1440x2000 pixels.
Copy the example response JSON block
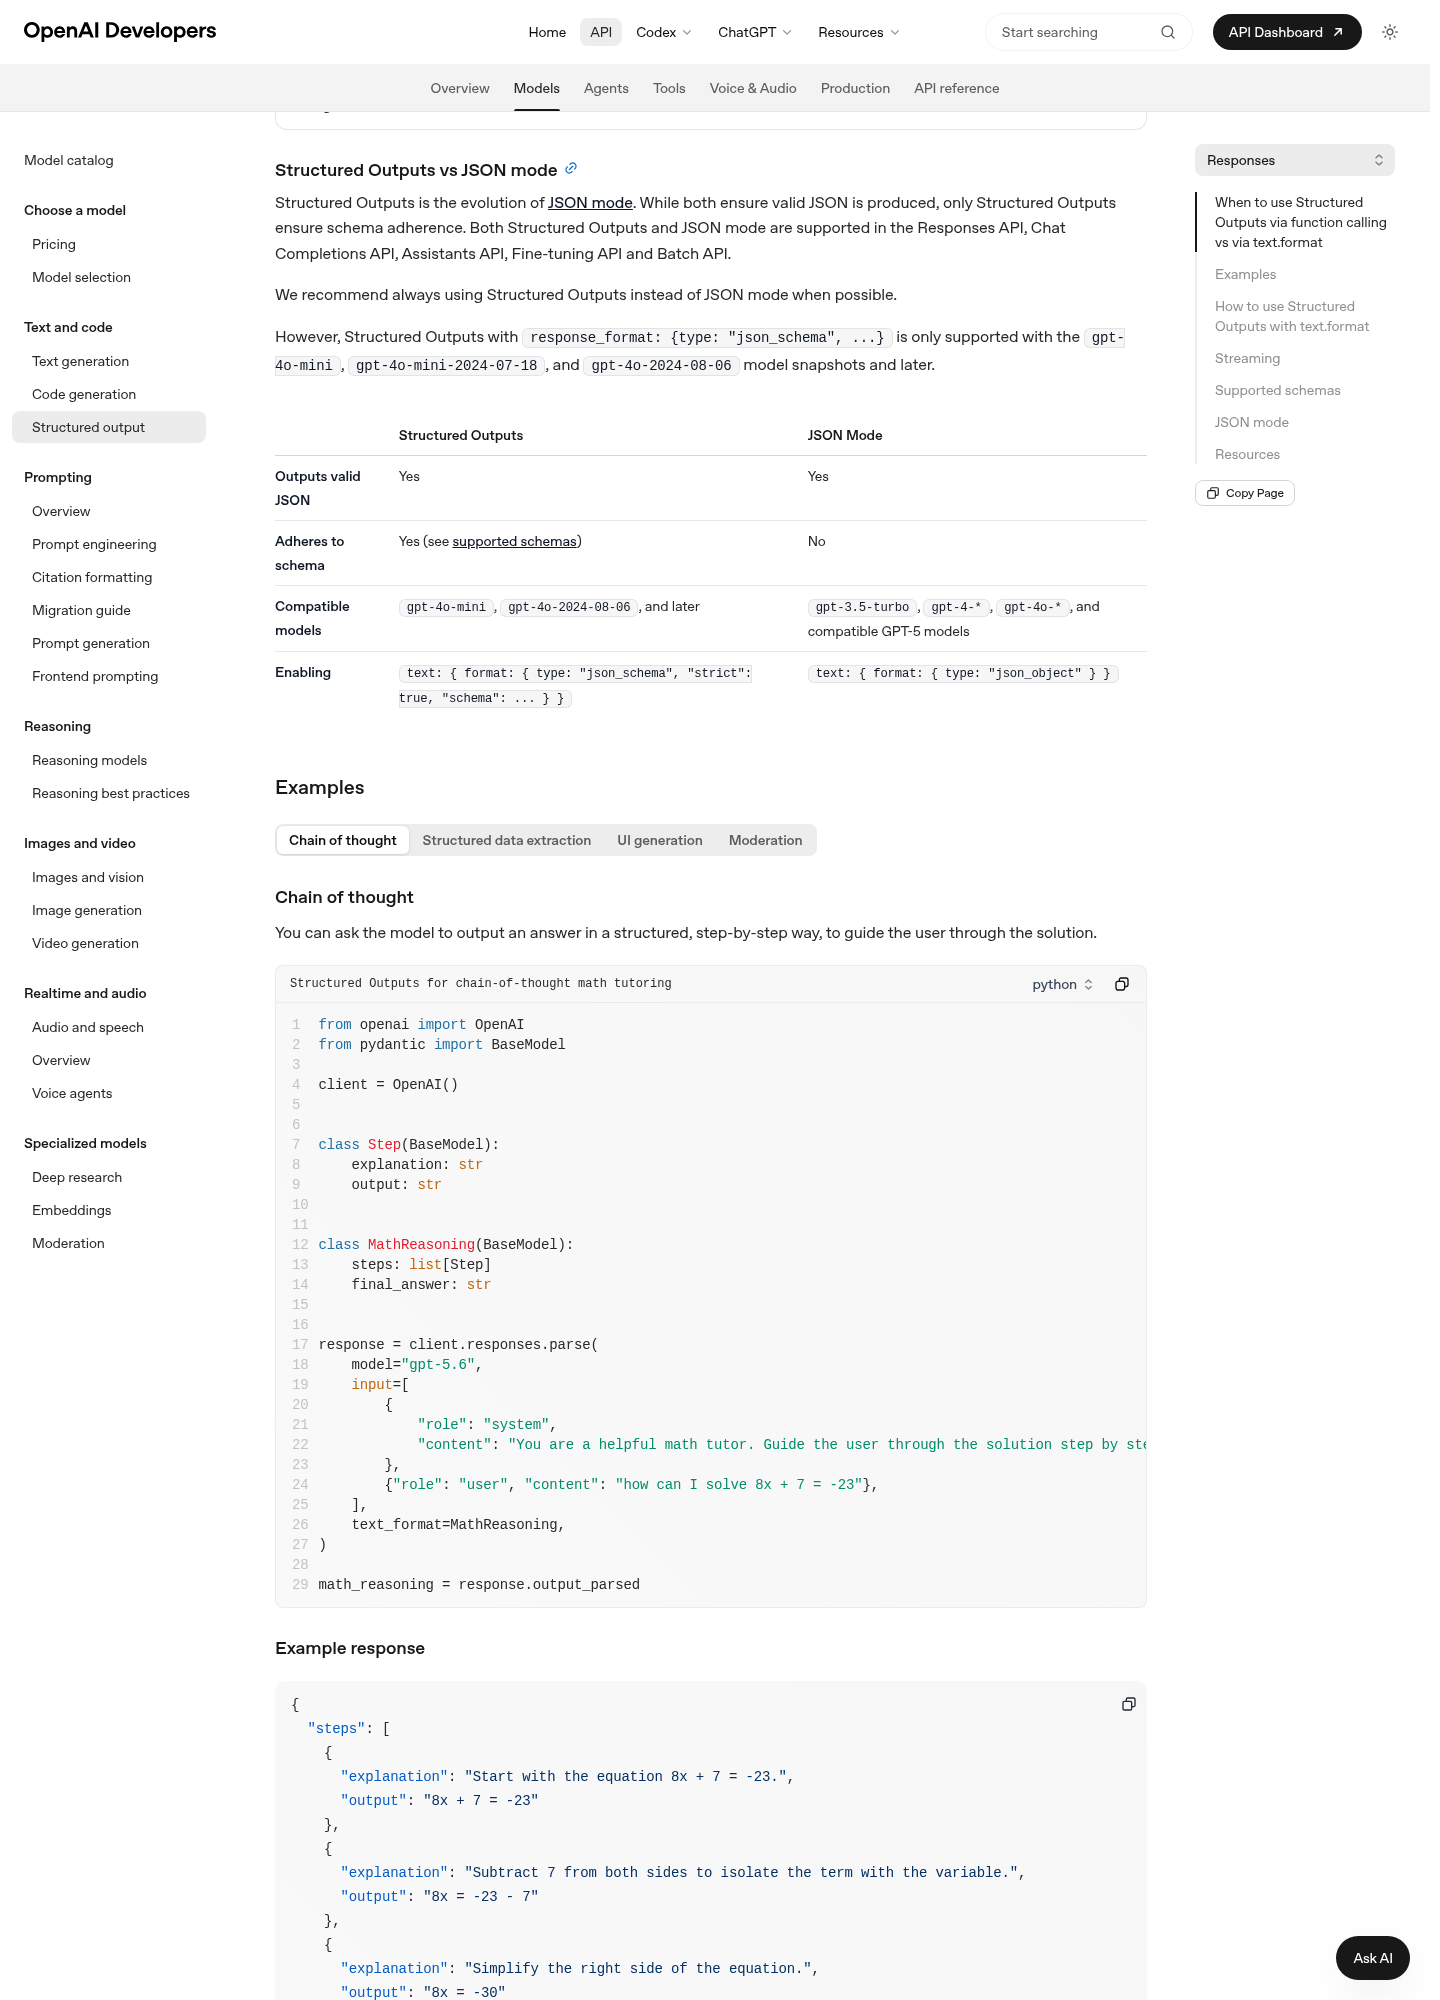(1129, 1704)
